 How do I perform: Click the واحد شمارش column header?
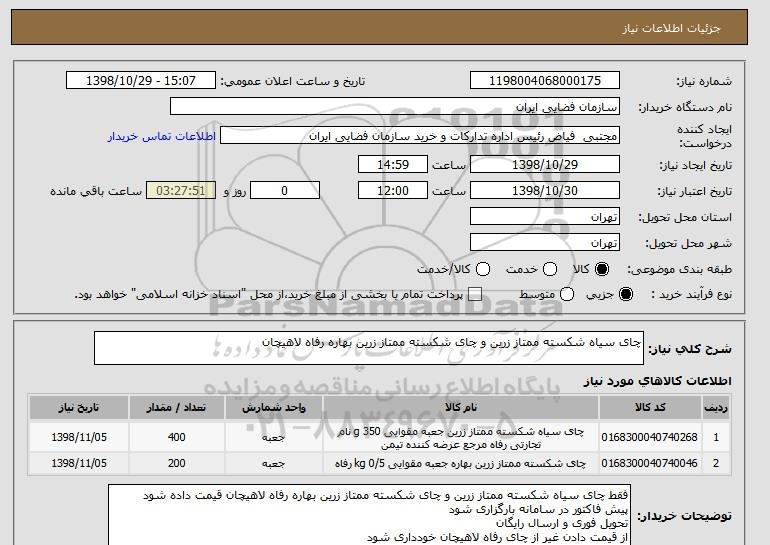[x=274, y=408]
